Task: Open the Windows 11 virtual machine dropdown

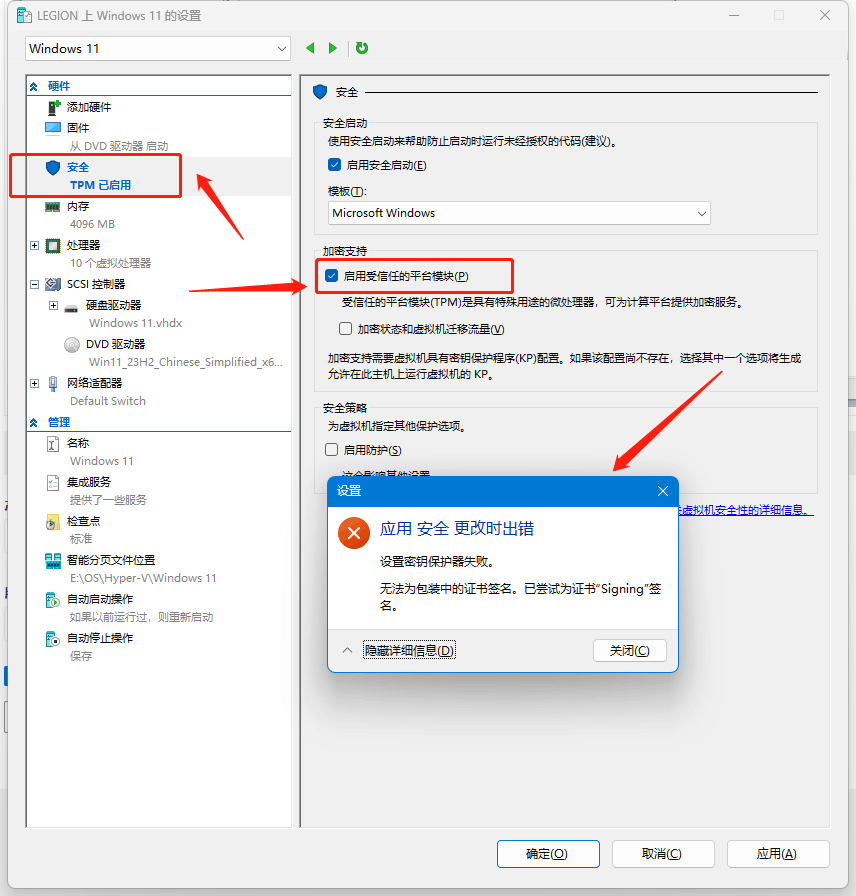Action: [x=158, y=49]
